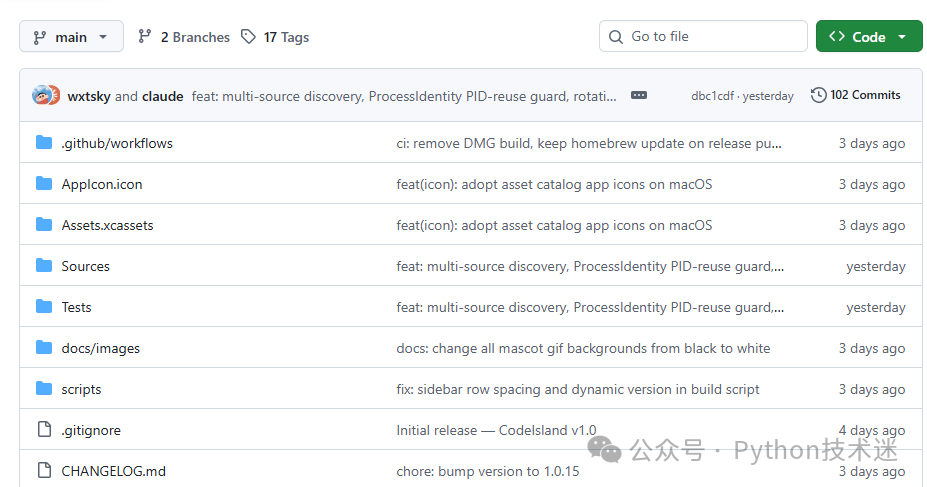Screen dimensions: 927x487
Task: Click the wxtsky and claude avatar
Action: (x=46, y=95)
